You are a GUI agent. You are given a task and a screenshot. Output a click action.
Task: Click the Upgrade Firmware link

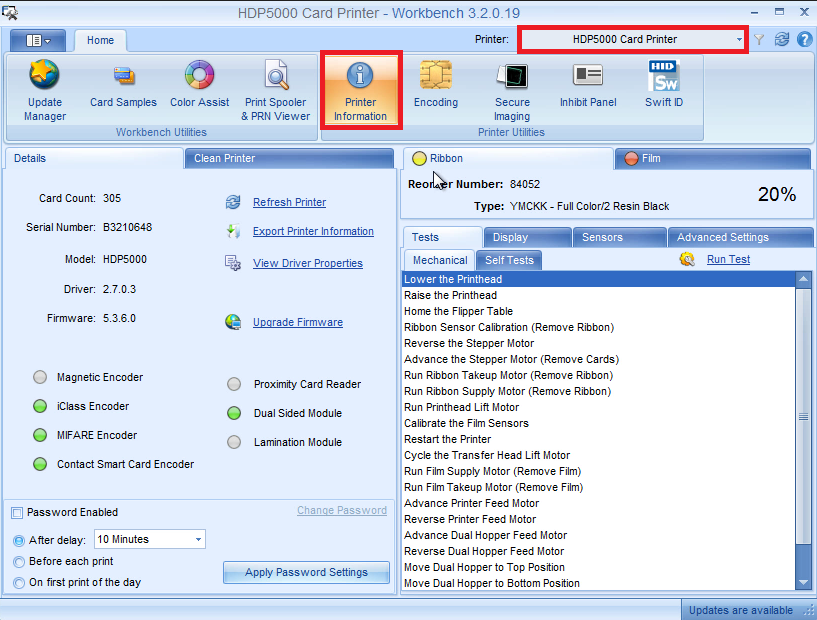coord(298,323)
